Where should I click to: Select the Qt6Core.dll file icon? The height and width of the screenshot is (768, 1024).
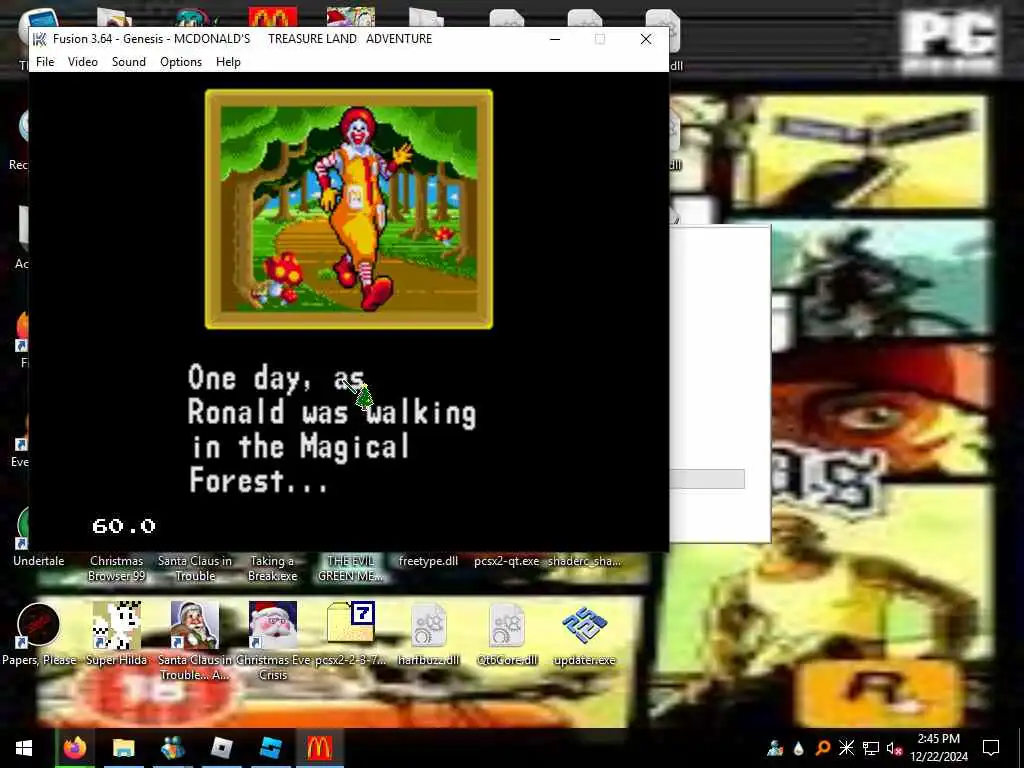click(x=507, y=633)
